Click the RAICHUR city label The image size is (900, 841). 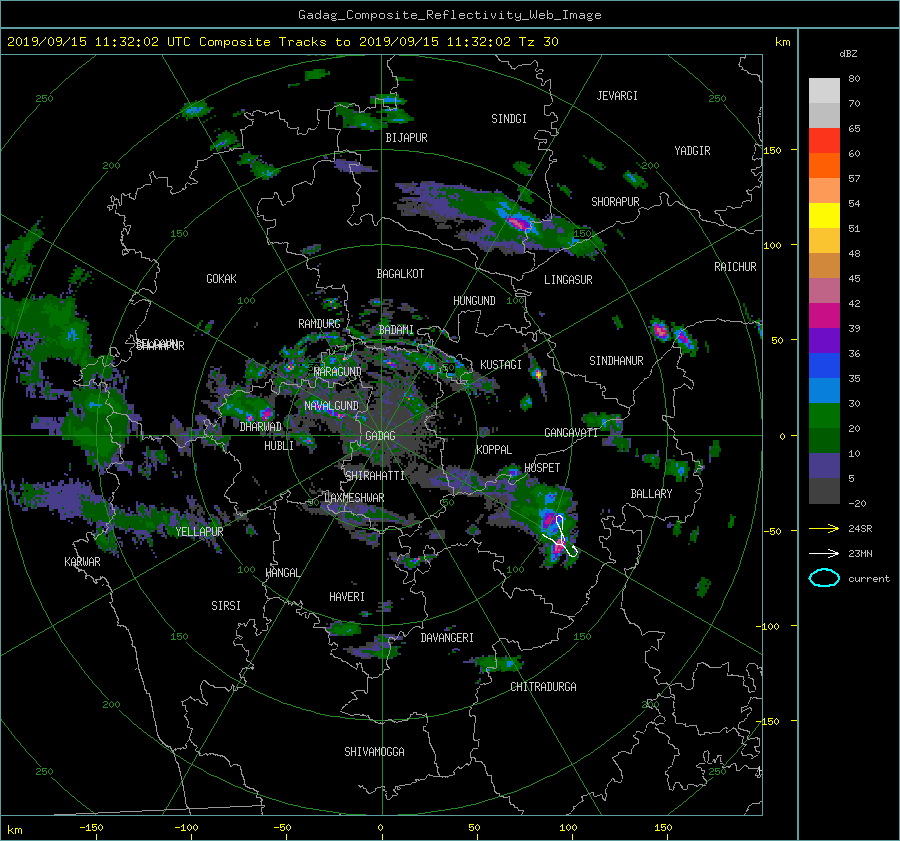click(735, 267)
